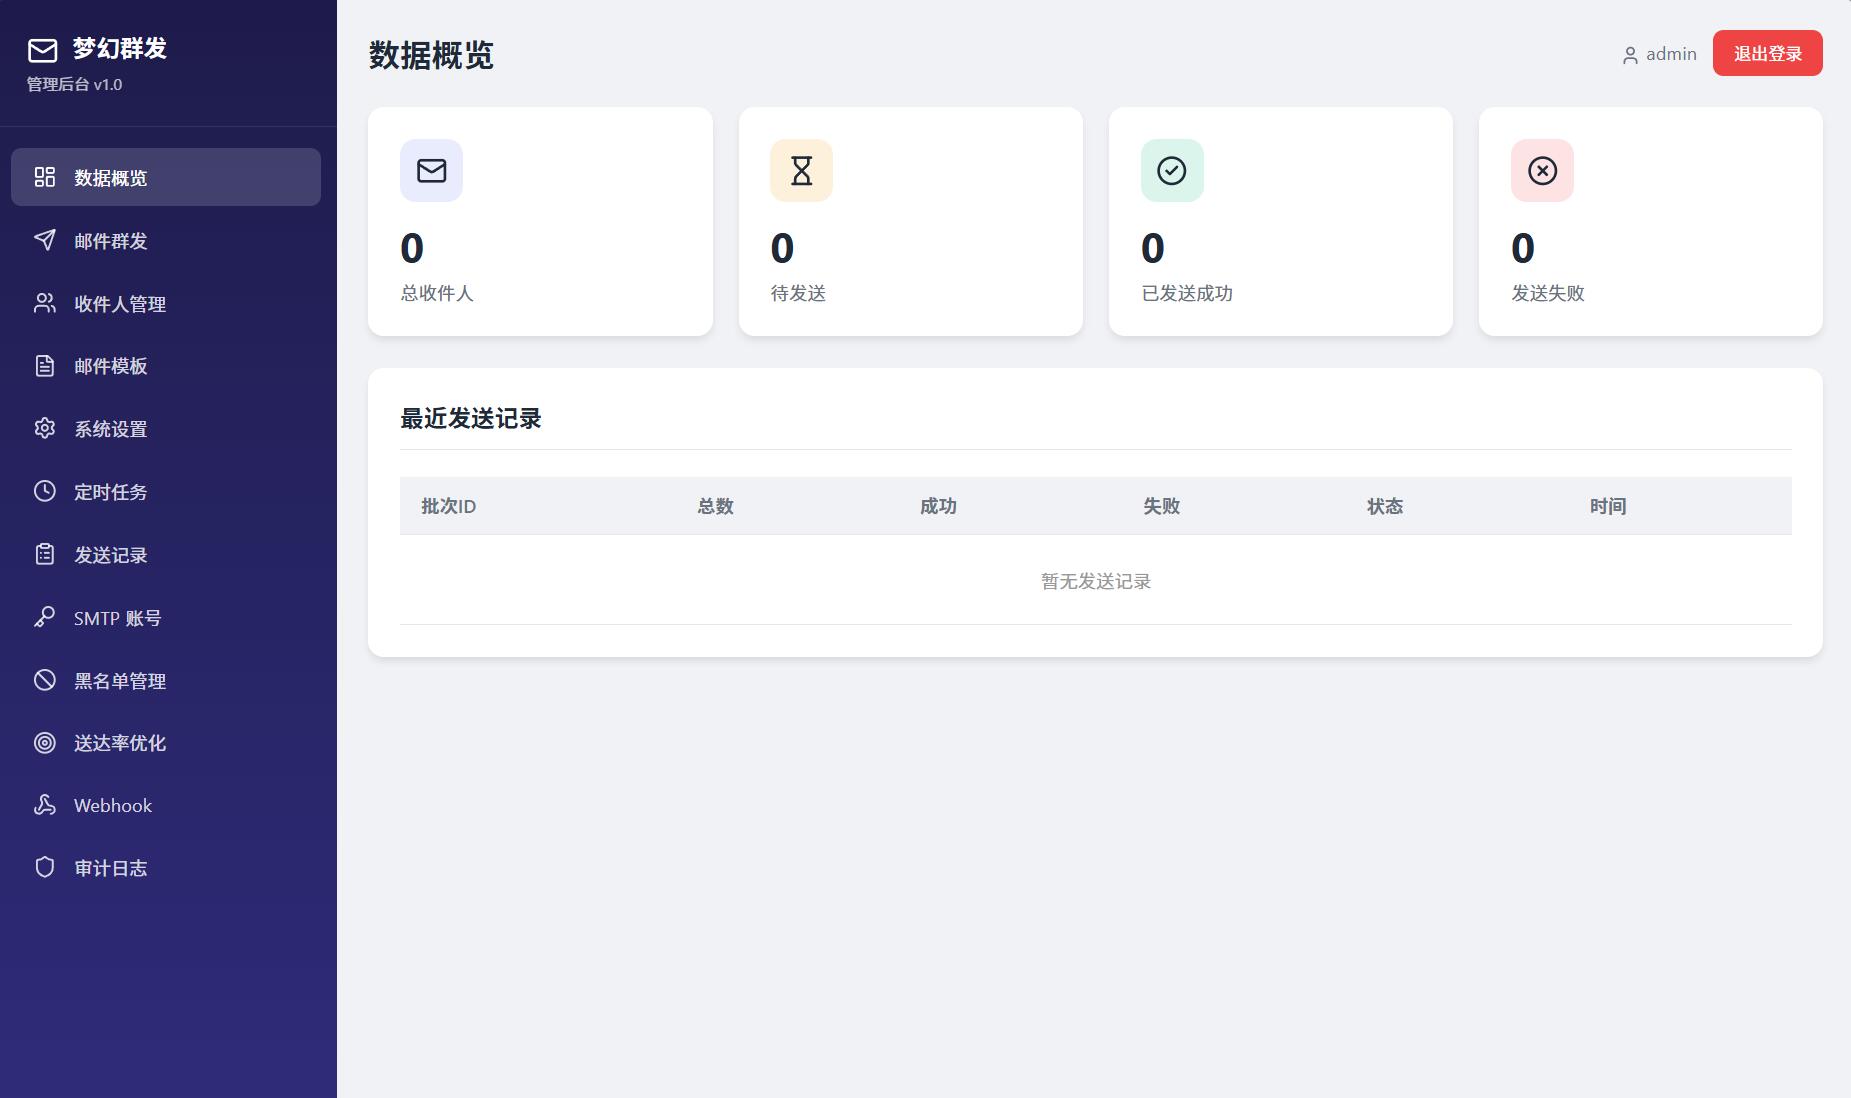Click the clipboard icon for 发送记录
This screenshot has width=1851, height=1098.
coord(45,554)
